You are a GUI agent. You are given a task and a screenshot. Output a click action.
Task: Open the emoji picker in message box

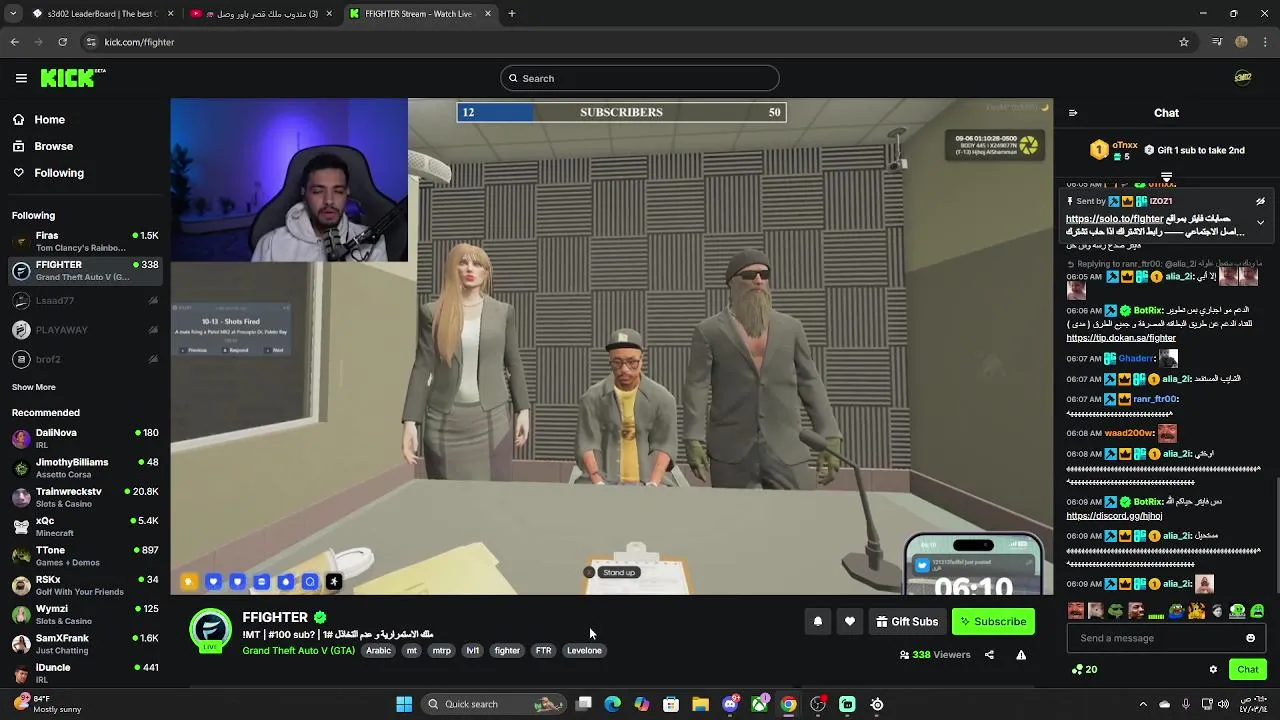pos(1250,638)
